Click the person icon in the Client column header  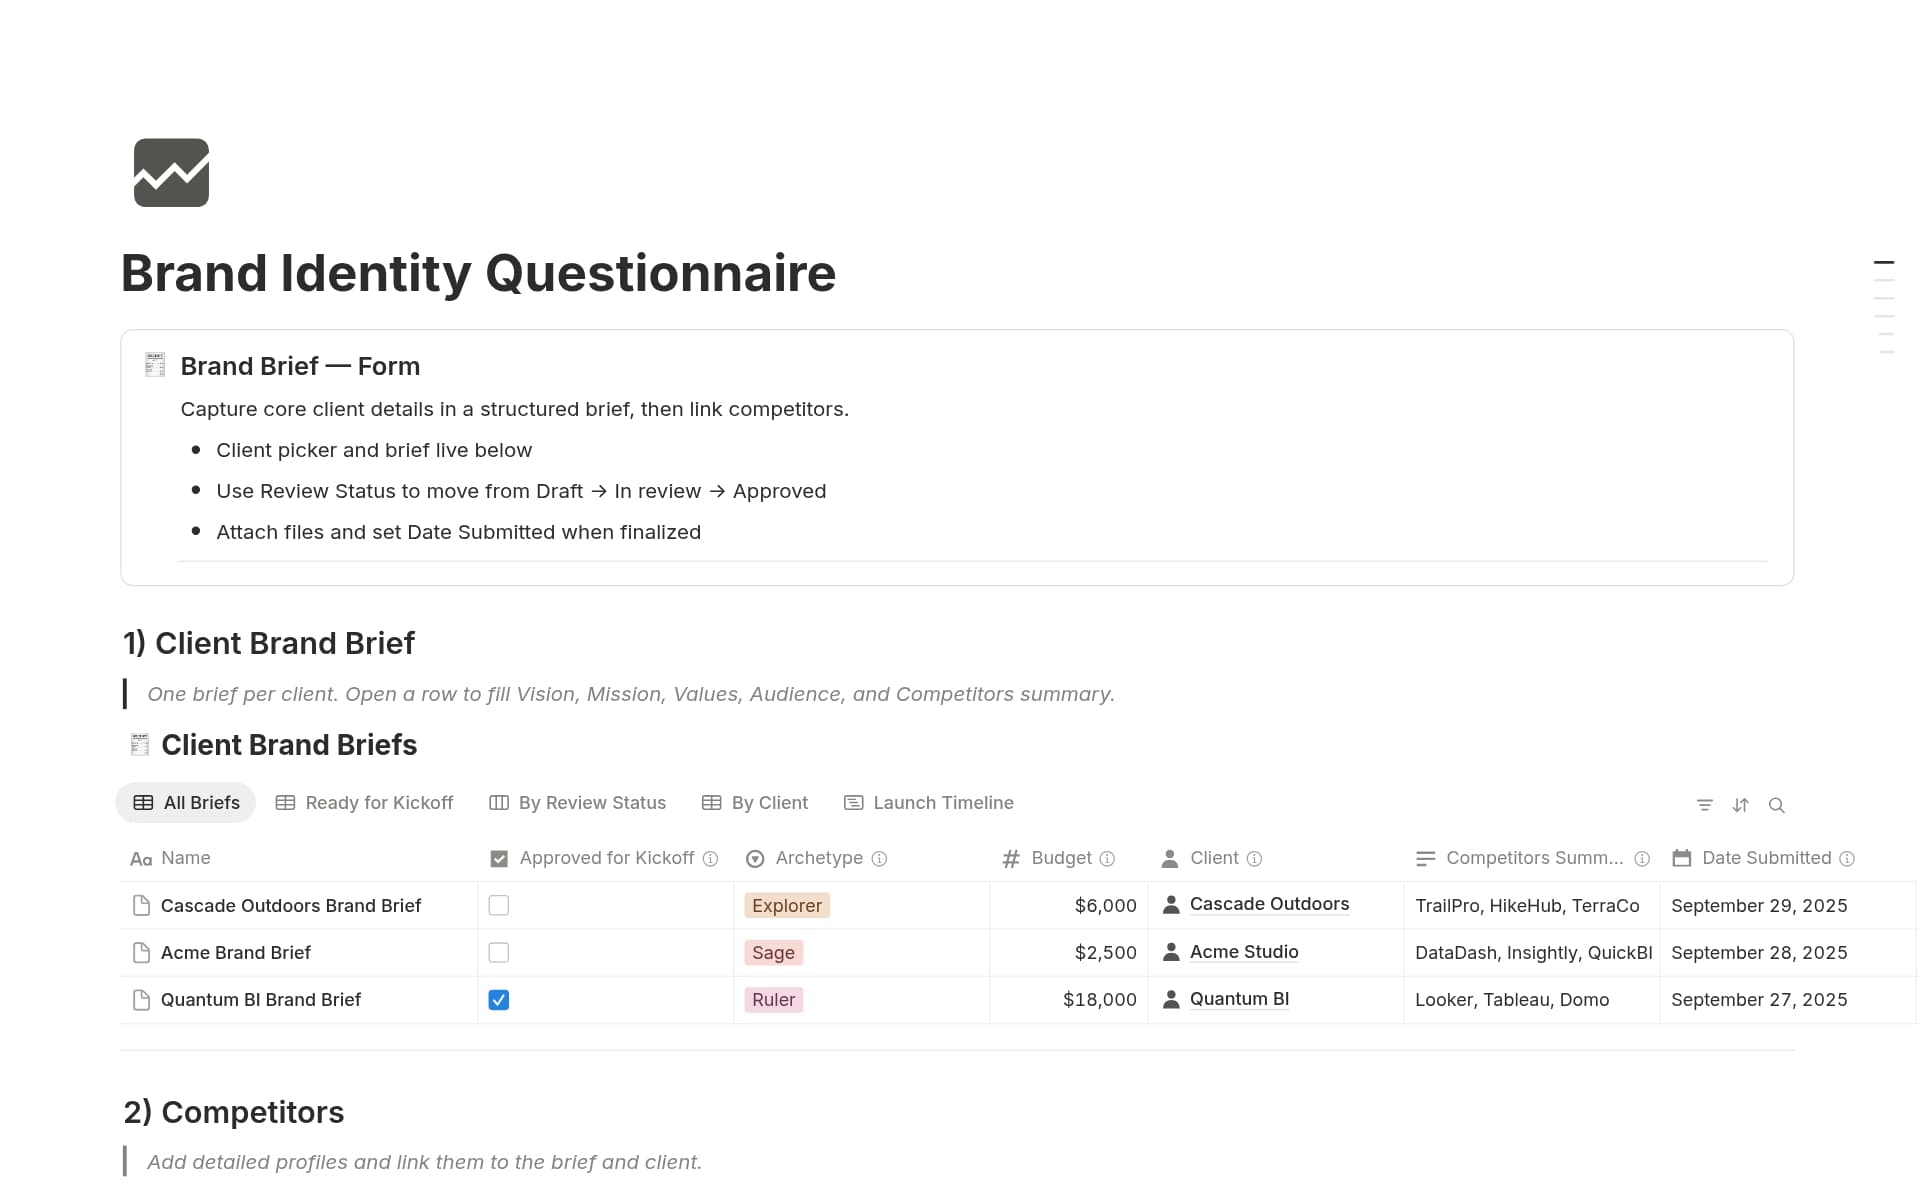tap(1168, 858)
